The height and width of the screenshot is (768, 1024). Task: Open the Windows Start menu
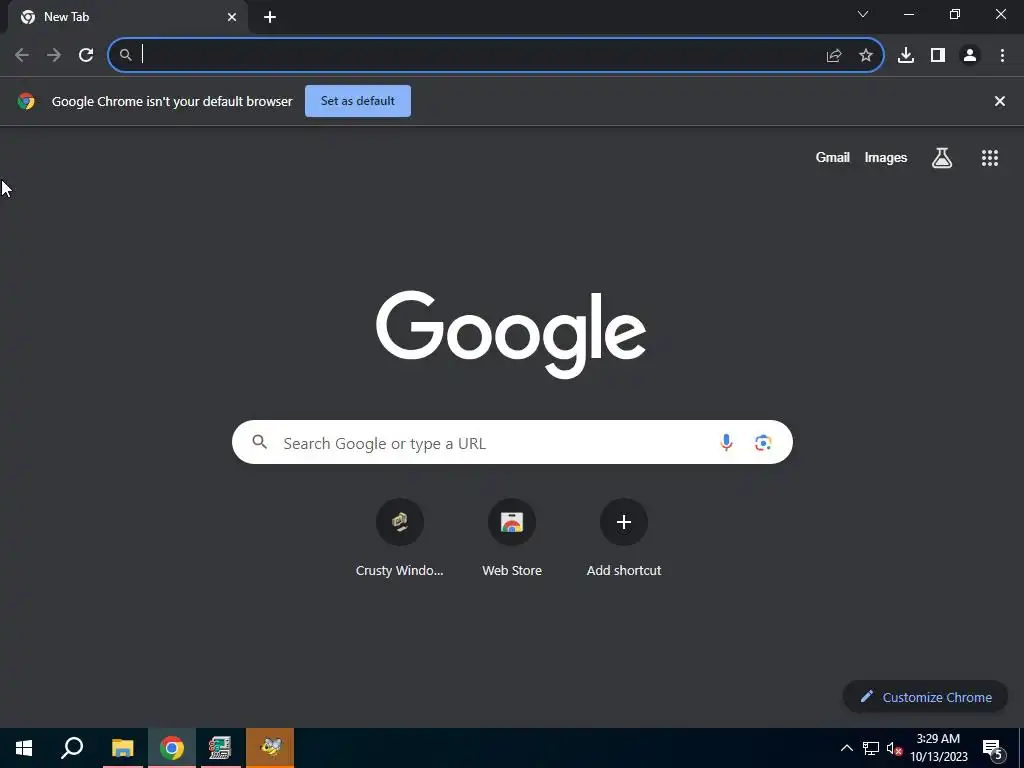coord(24,748)
